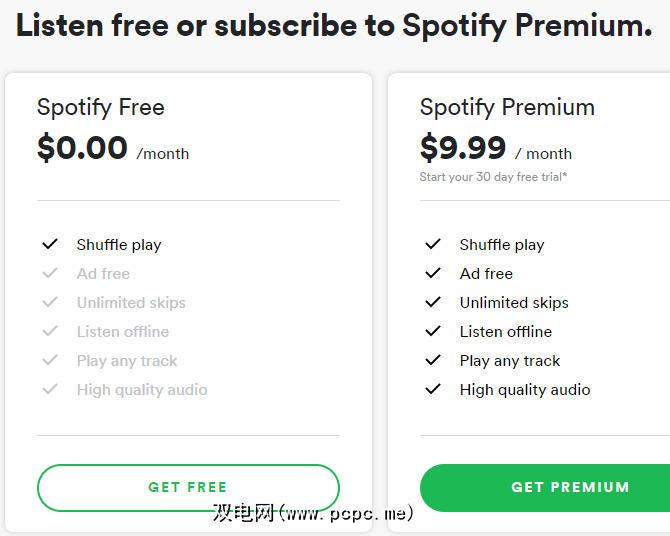This screenshot has height=536, width=670.
Task: Click the Shuffle play checkmark in Spotify Premium
Action: coord(433,244)
